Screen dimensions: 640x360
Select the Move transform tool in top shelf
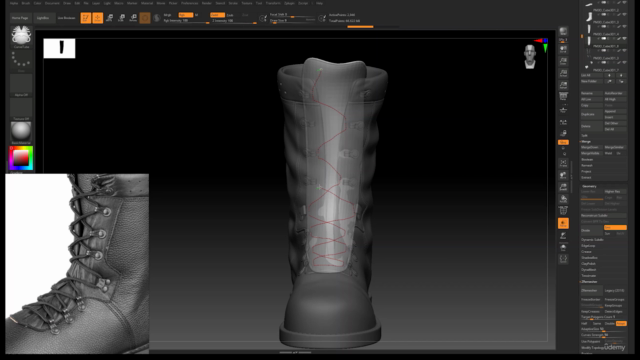point(109,18)
